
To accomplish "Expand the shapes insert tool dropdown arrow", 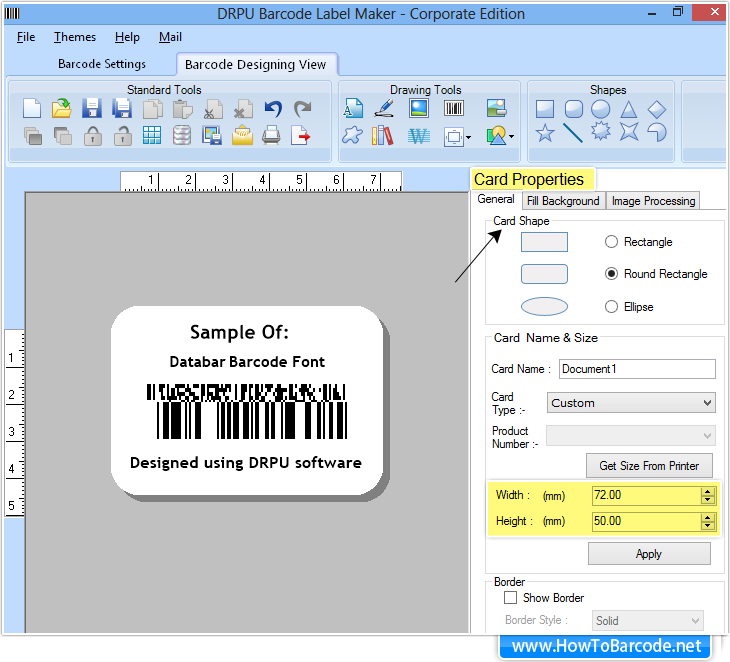I will [512, 136].
